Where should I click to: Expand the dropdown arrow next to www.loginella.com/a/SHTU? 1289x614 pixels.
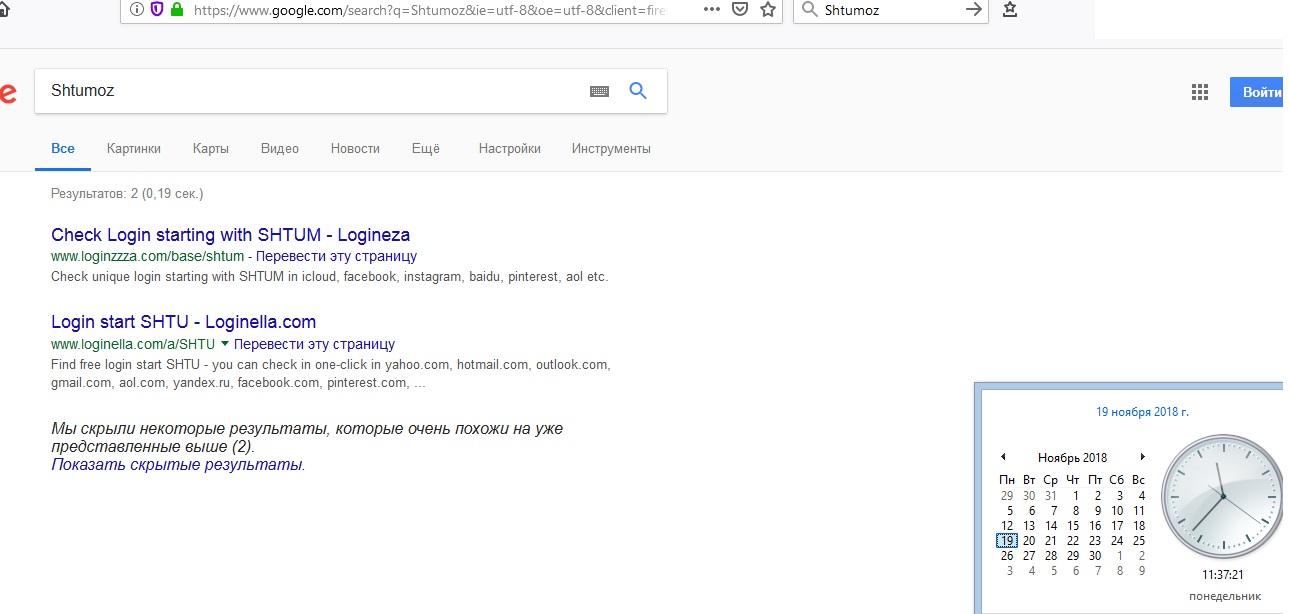pyautogui.click(x=224, y=344)
